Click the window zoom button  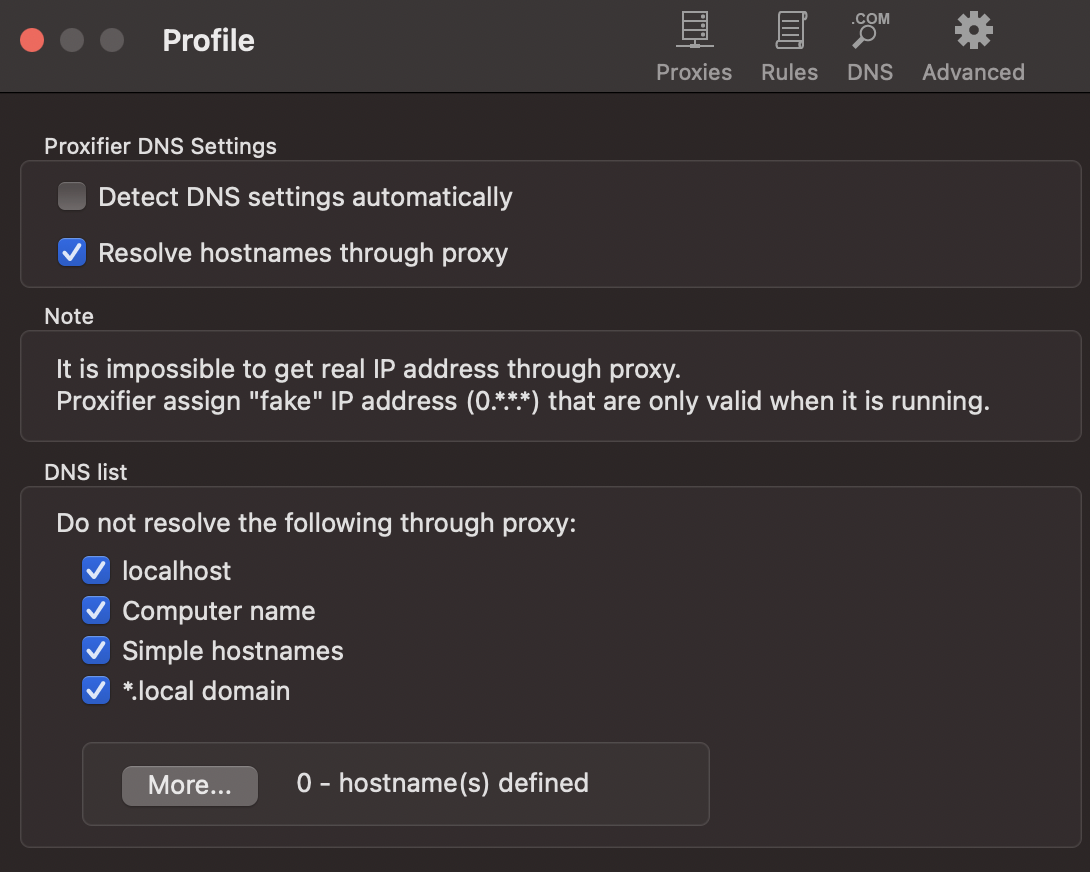(x=112, y=40)
